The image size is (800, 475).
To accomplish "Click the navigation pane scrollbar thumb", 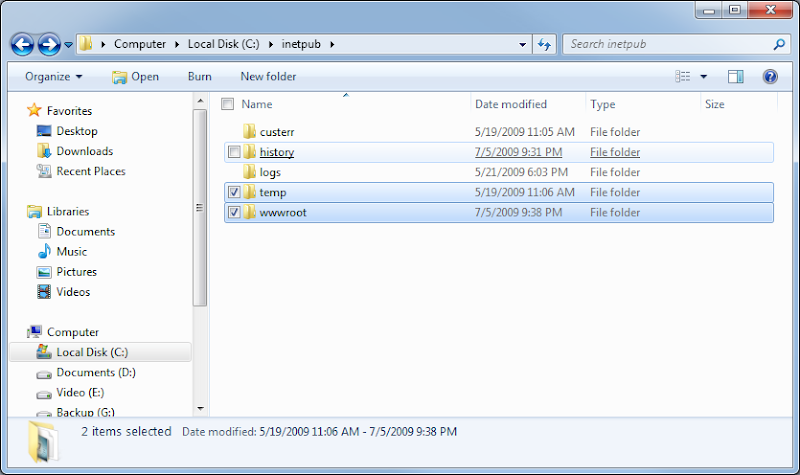I will coord(200,208).
